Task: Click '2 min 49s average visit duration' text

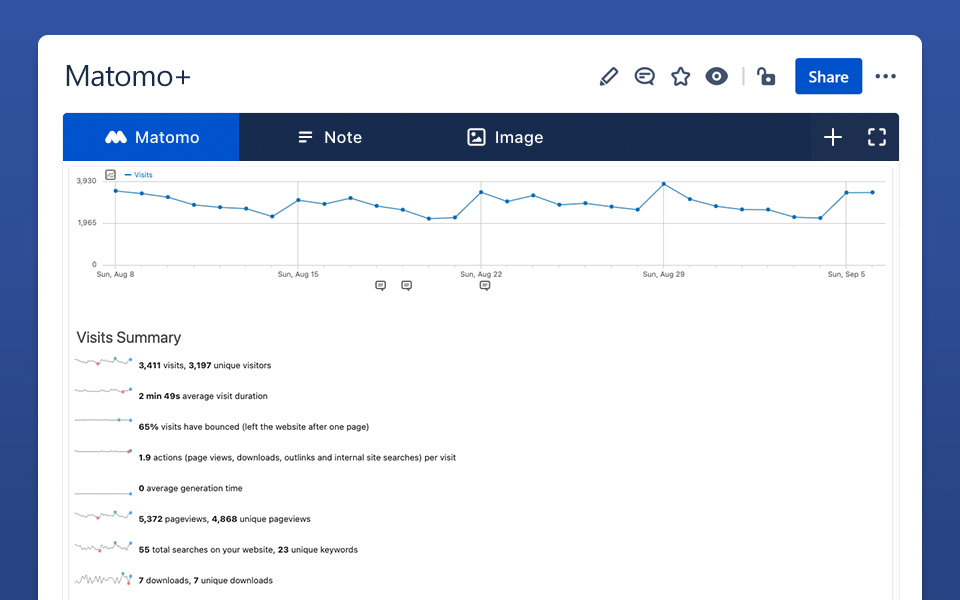Action: tap(203, 396)
